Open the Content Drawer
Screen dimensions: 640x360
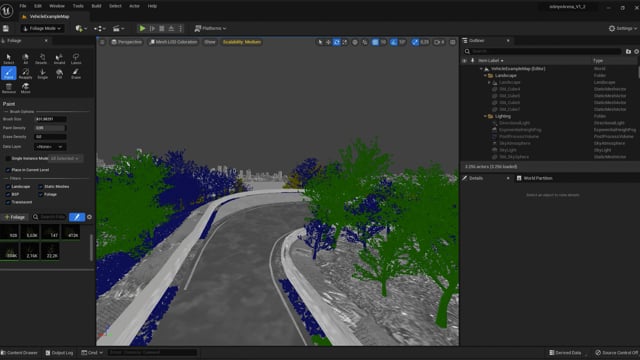coord(19,353)
